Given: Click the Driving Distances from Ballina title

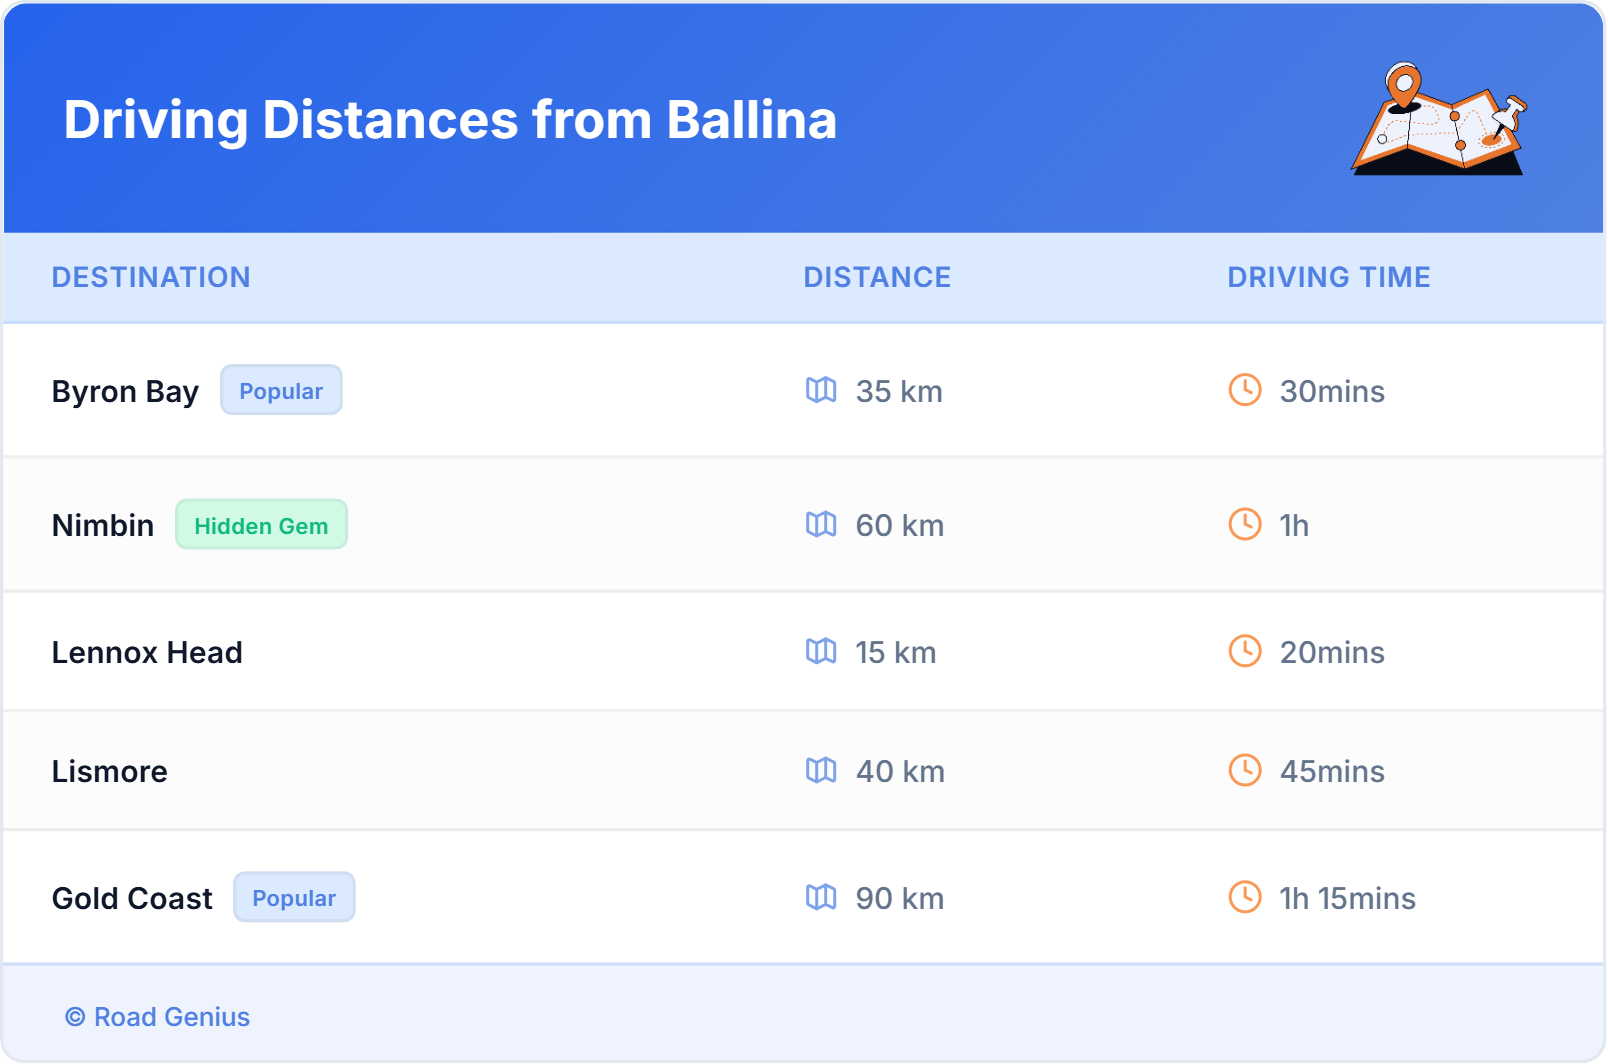Looking at the screenshot, I should pos(450,120).
